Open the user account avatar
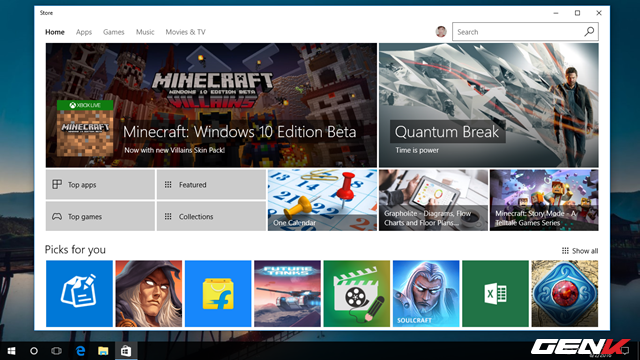This screenshot has width=640, height=360. (441, 31)
